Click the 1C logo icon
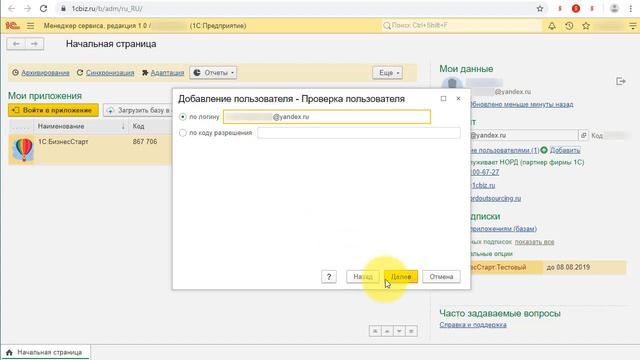The width and height of the screenshot is (640, 360). click(x=12, y=26)
